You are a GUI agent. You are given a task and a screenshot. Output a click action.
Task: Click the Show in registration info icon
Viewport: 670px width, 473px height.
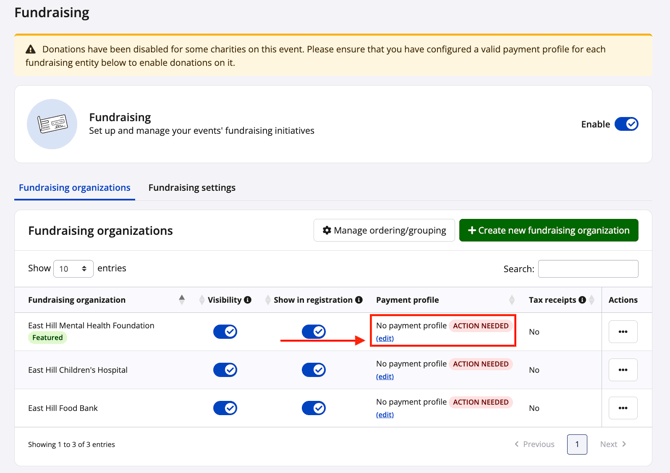pos(359,300)
